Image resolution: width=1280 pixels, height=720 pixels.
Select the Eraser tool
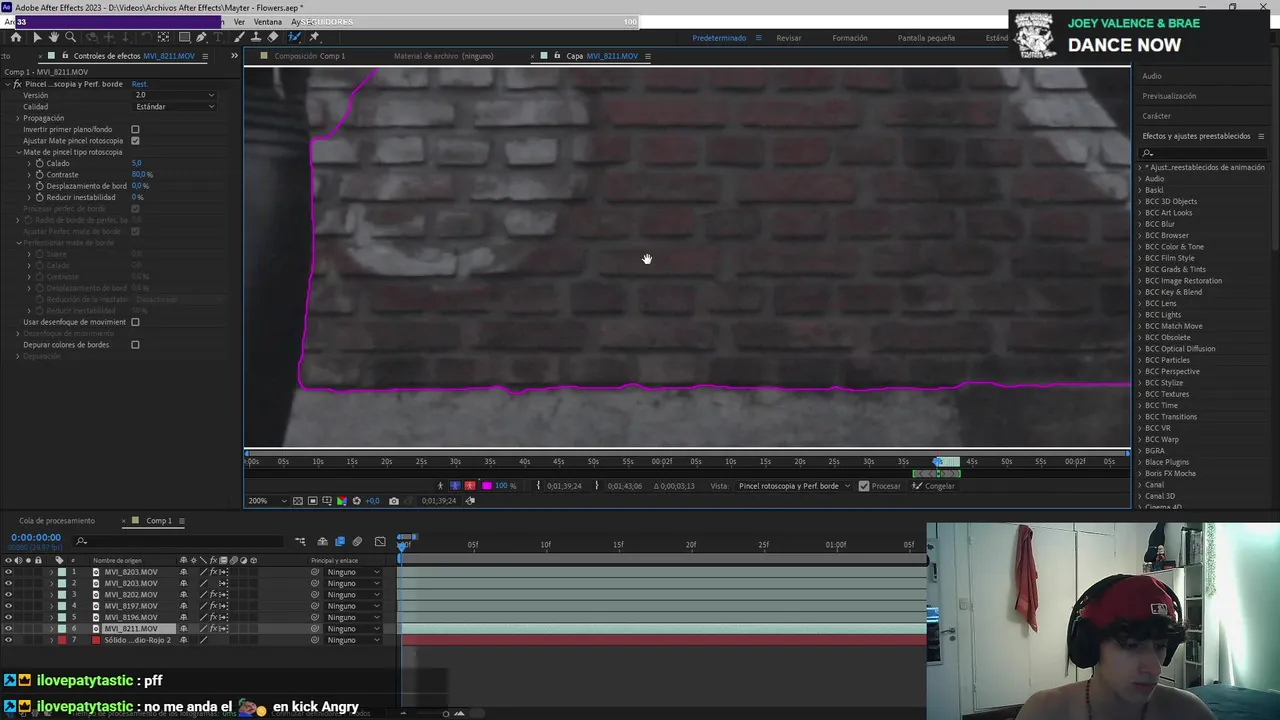[272, 37]
